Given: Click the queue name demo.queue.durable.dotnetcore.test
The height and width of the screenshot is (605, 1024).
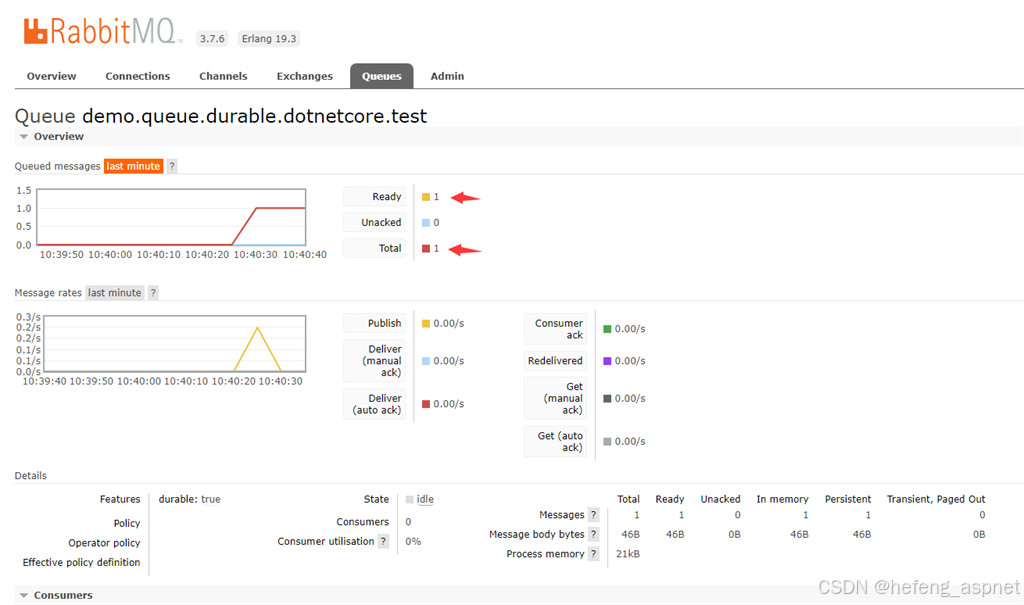Looking at the screenshot, I should point(255,116).
